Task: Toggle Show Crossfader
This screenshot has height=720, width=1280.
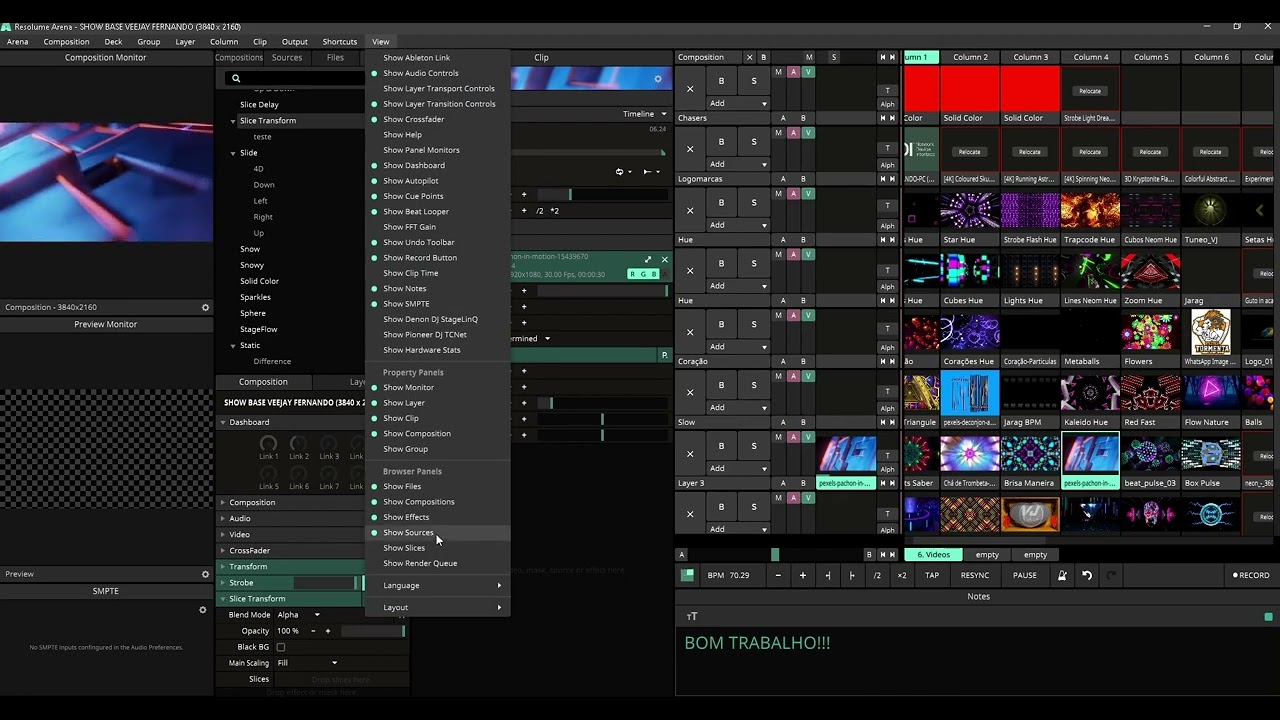Action: click(413, 119)
